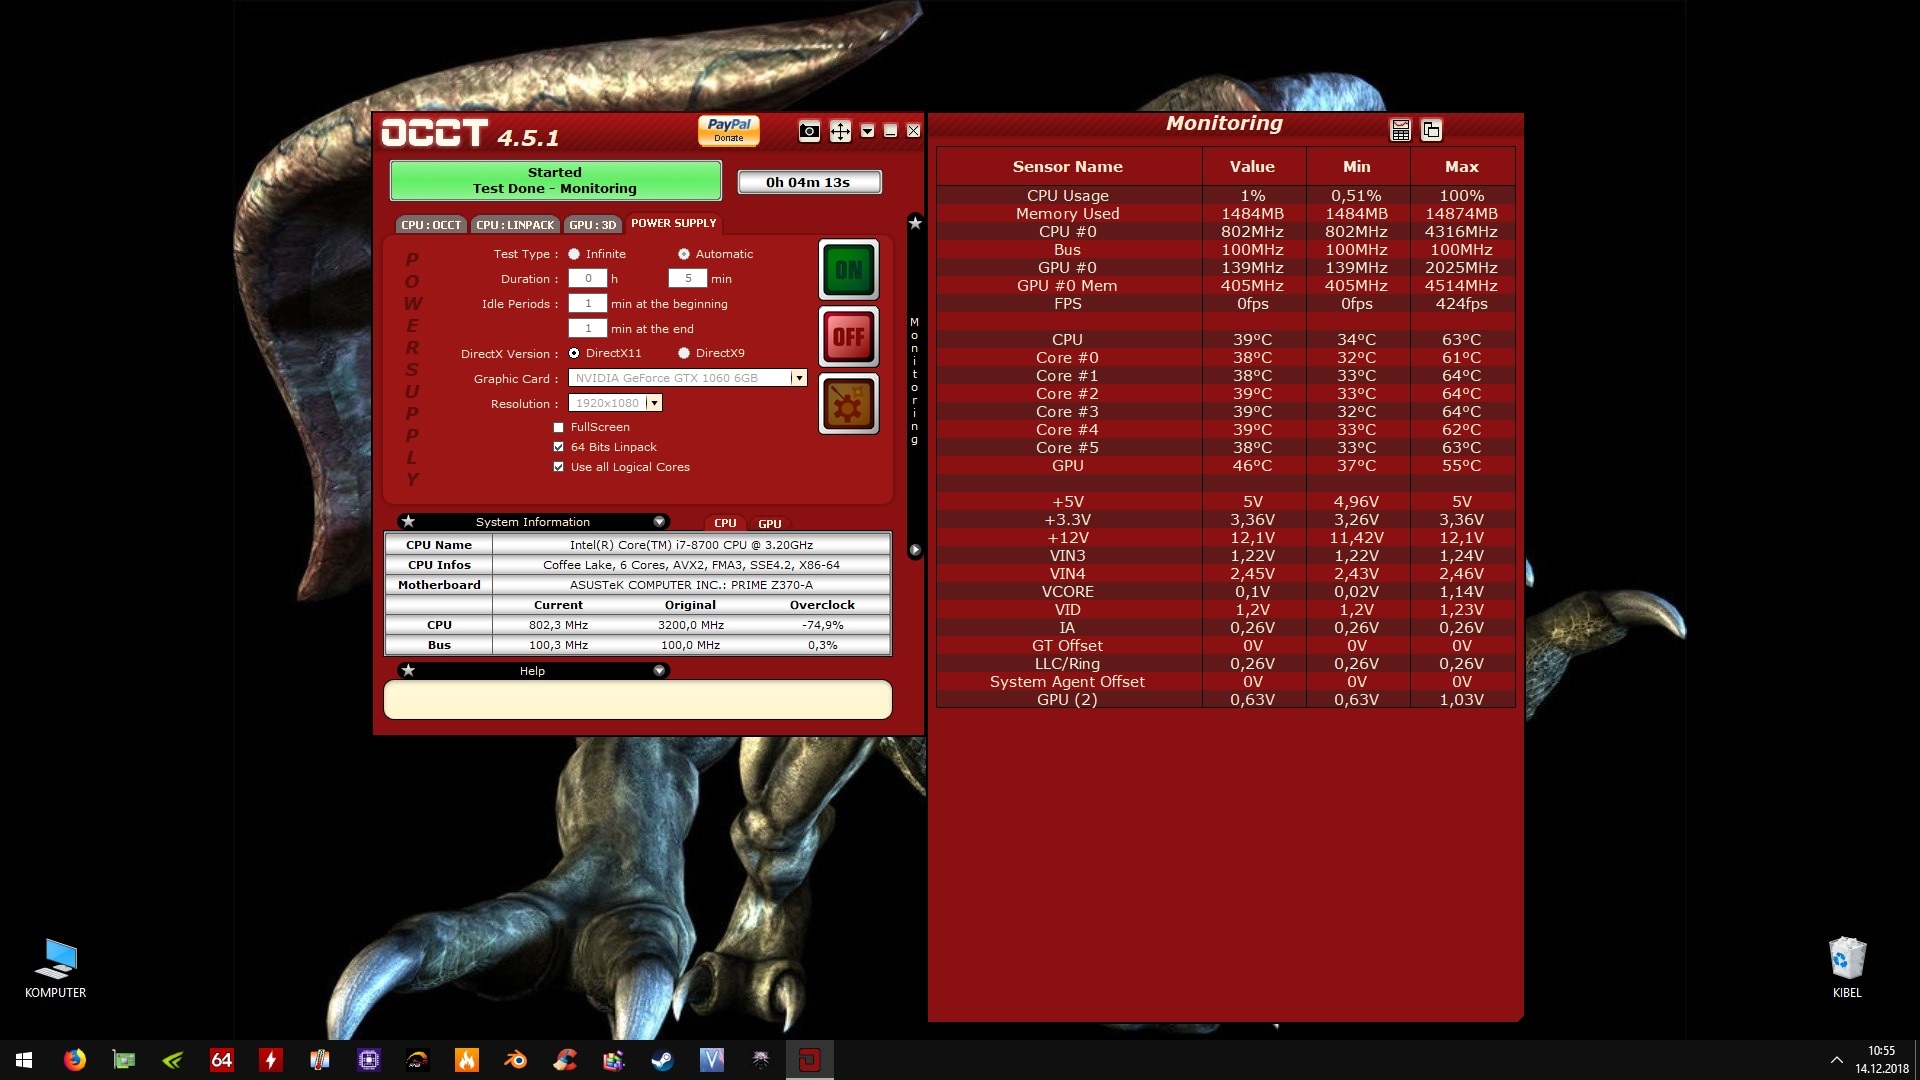Collapse the System Information section arrow

point(659,522)
